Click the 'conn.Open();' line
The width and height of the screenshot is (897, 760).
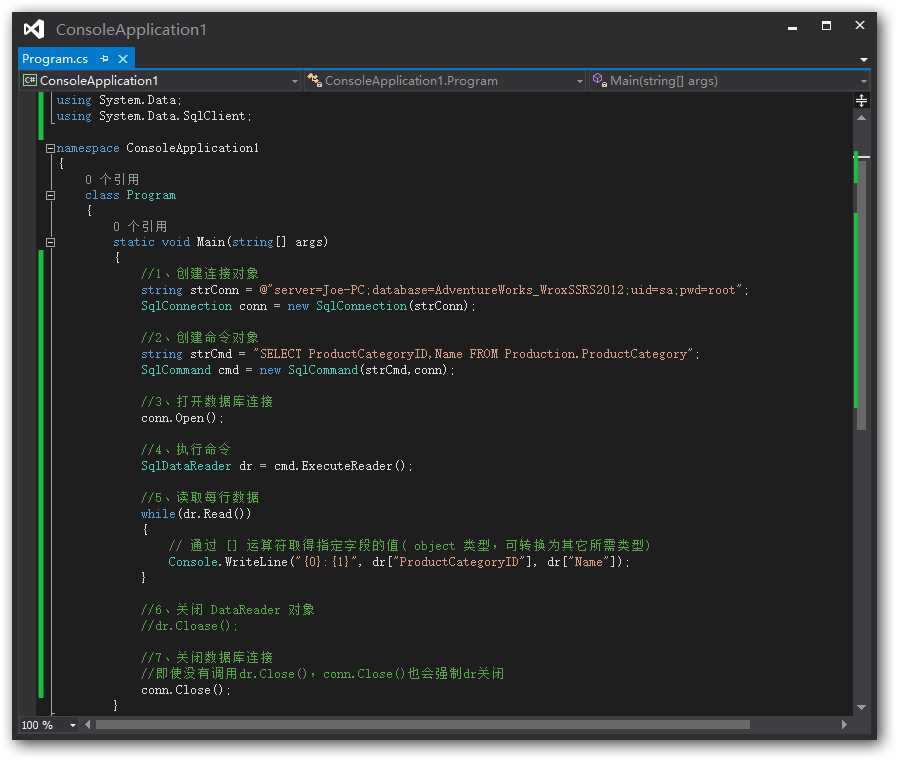[182, 418]
